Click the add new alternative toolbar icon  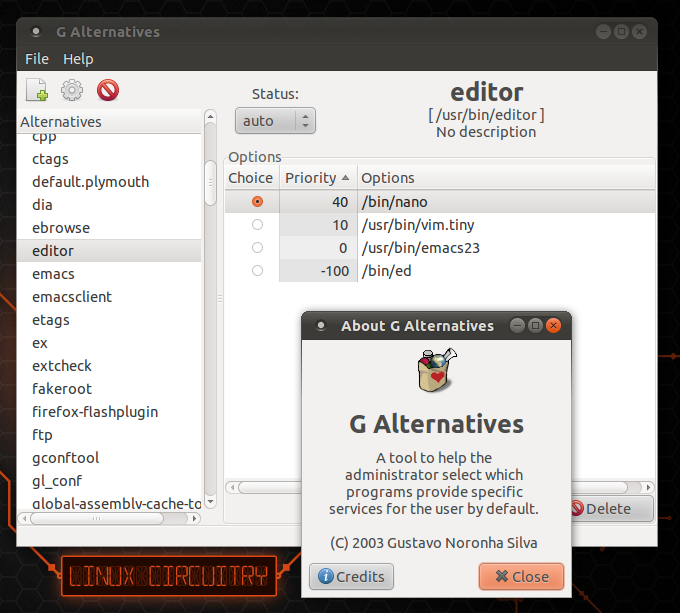point(37,90)
